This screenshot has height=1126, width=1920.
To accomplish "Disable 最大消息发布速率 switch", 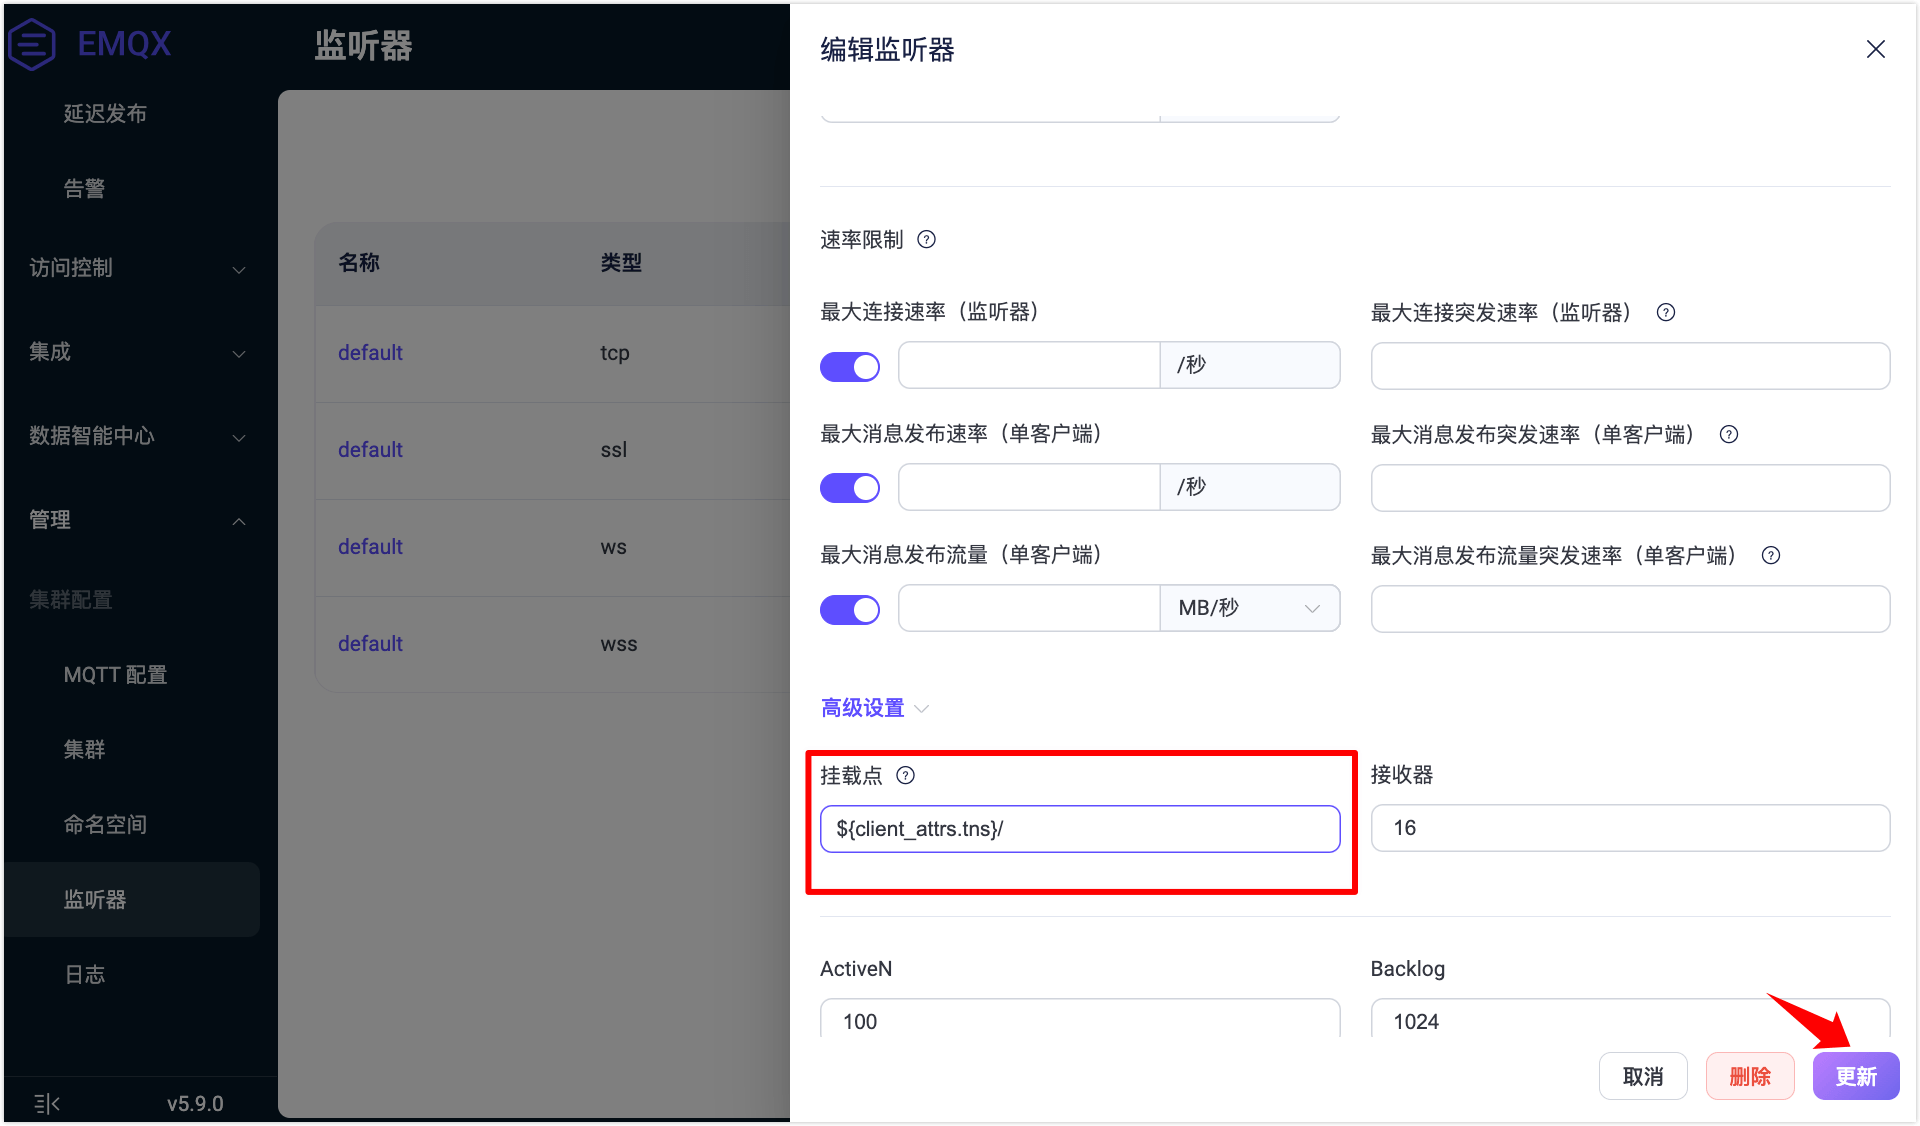I will [x=850, y=488].
